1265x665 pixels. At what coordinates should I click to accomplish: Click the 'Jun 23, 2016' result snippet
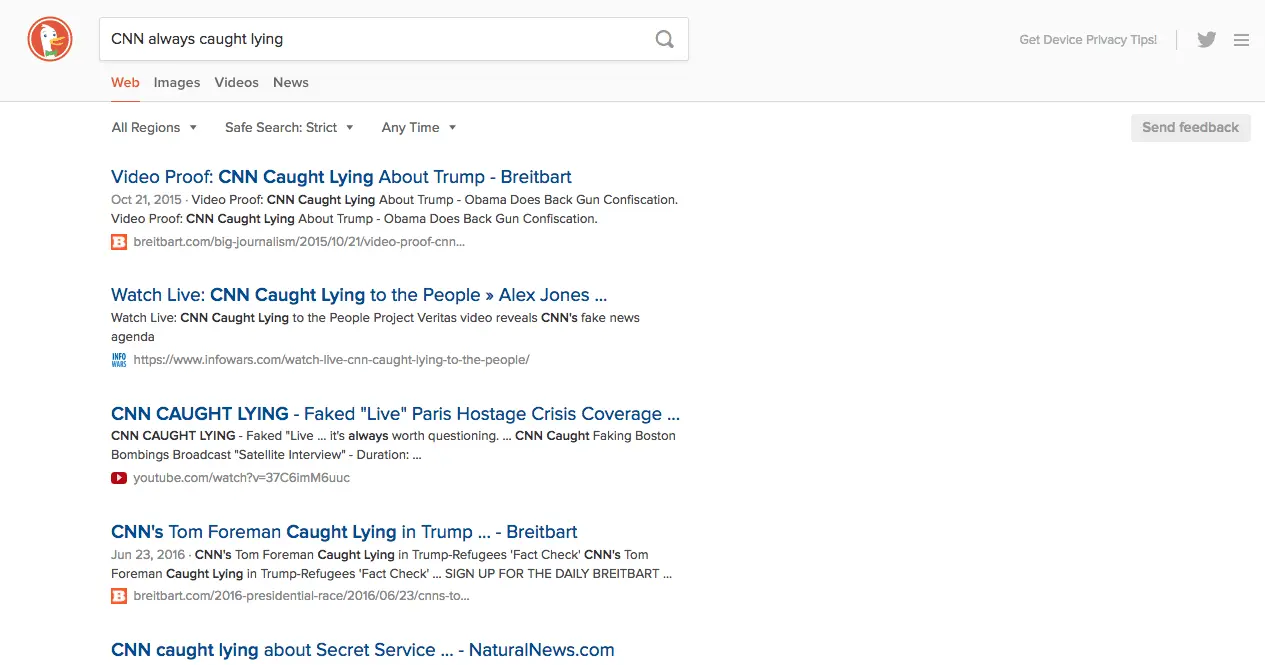click(391, 564)
